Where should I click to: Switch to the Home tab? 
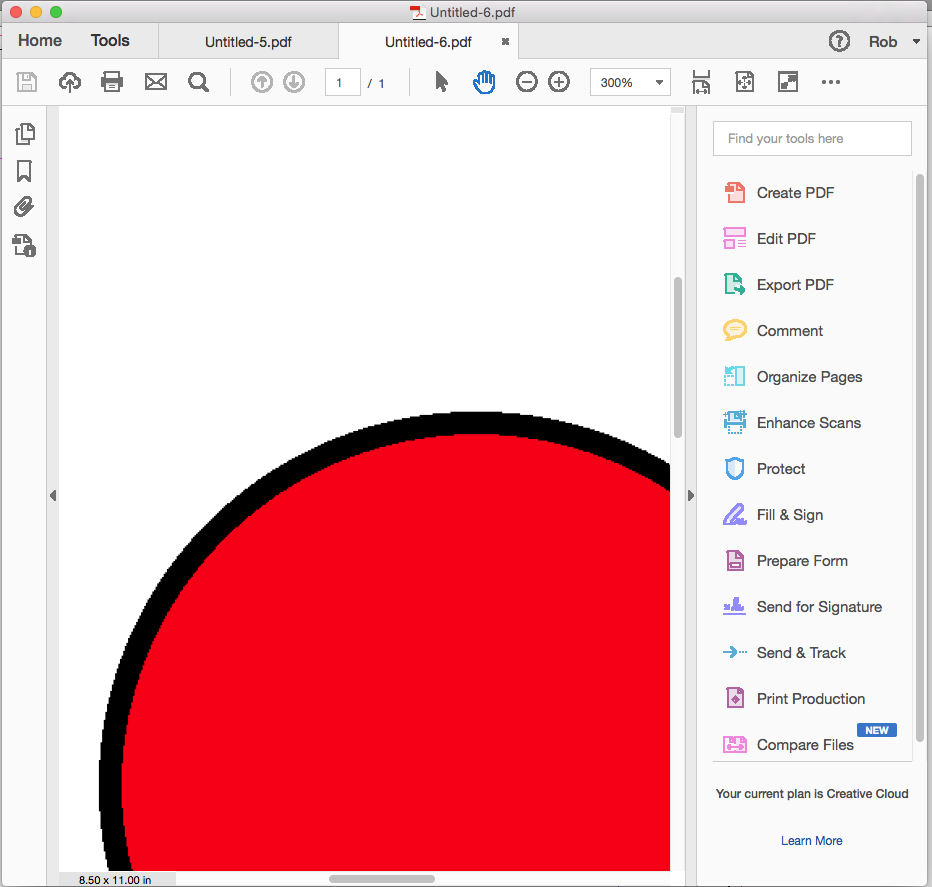point(39,40)
